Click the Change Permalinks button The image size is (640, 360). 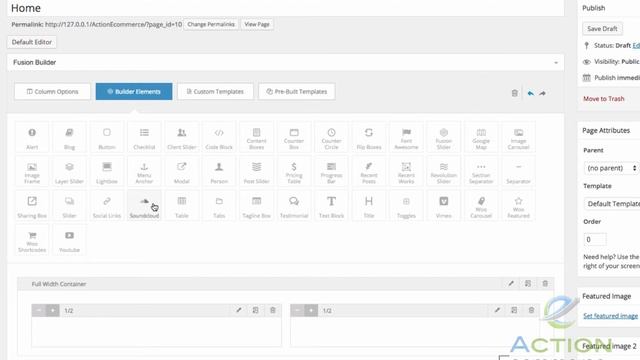tap(211, 24)
